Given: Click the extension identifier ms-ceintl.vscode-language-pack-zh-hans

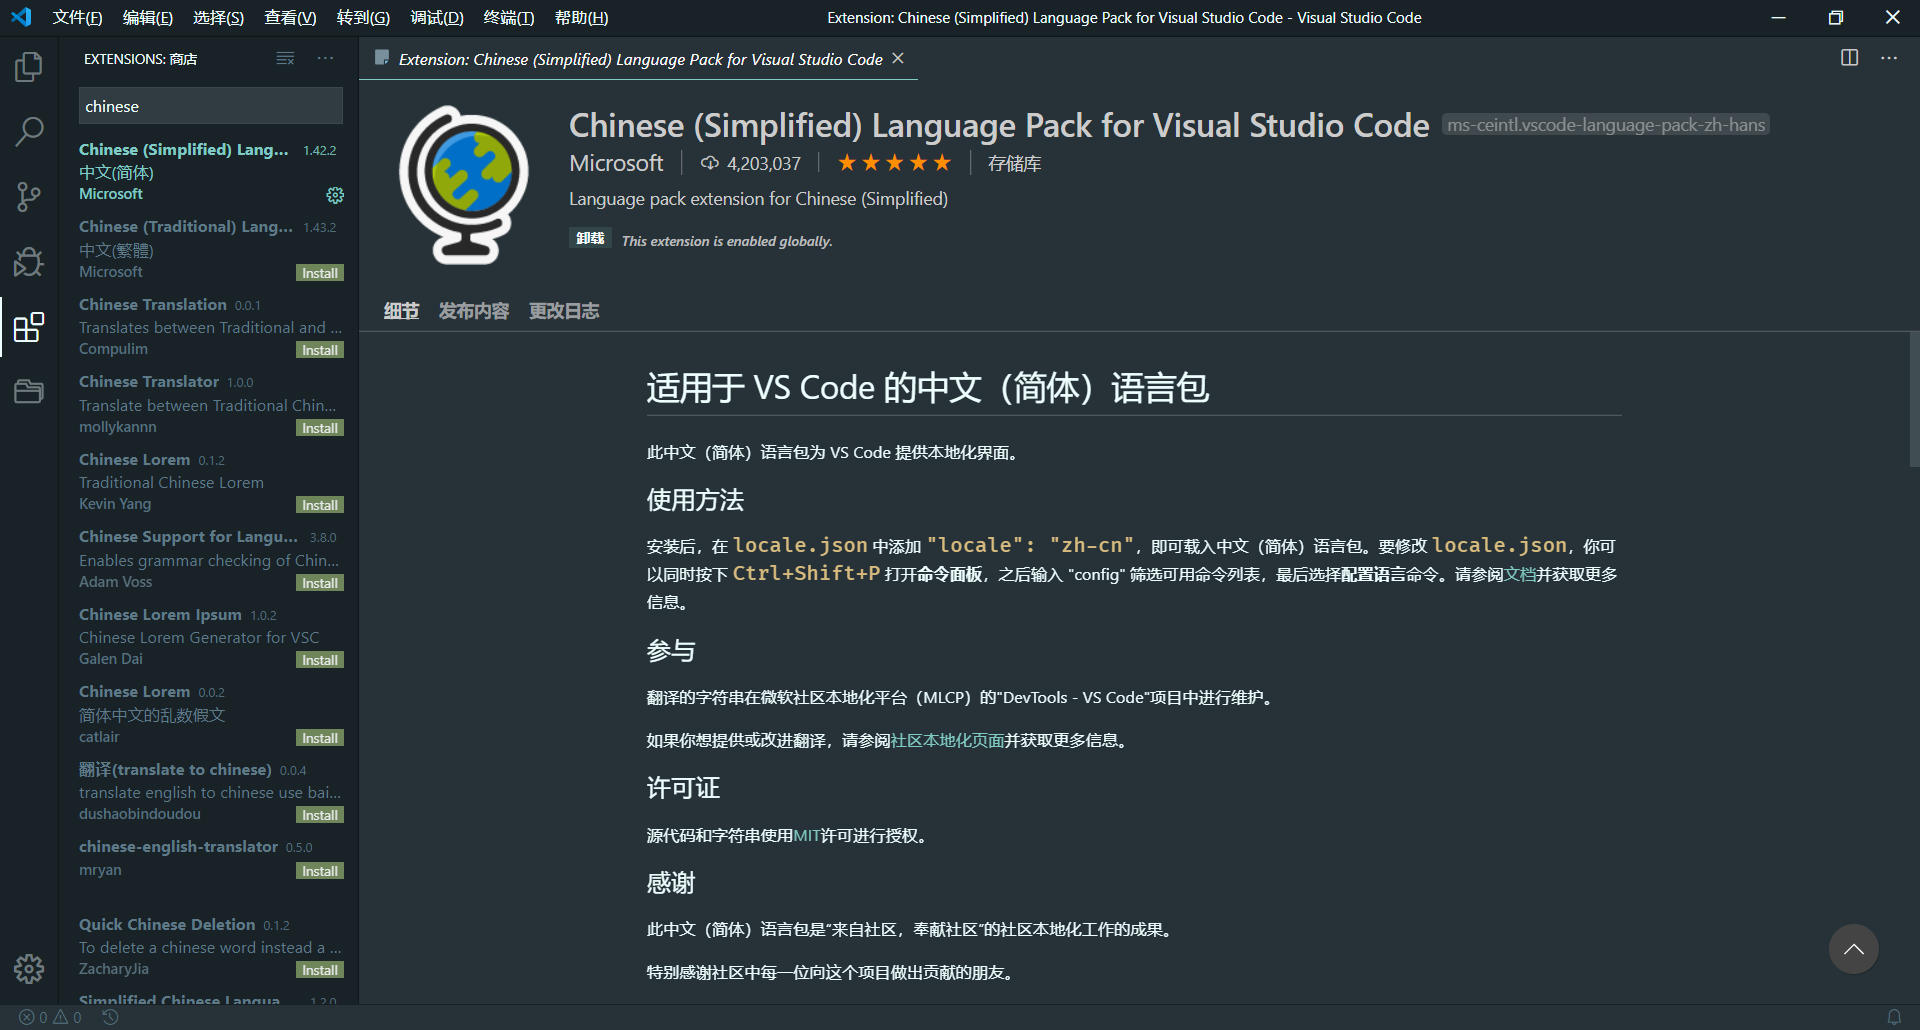Looking at the screenshot, I should [1606, 125].
